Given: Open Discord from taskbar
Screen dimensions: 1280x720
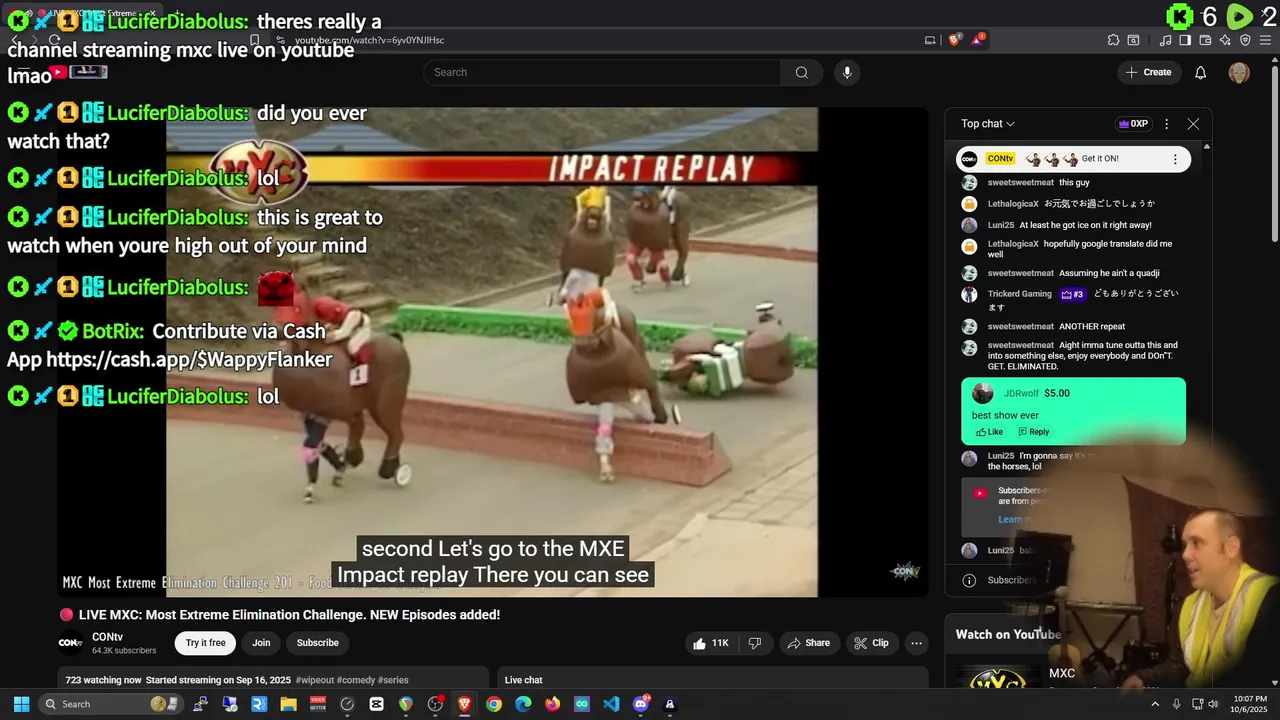Looking at the screenshot, I should [x=641, y=704].
